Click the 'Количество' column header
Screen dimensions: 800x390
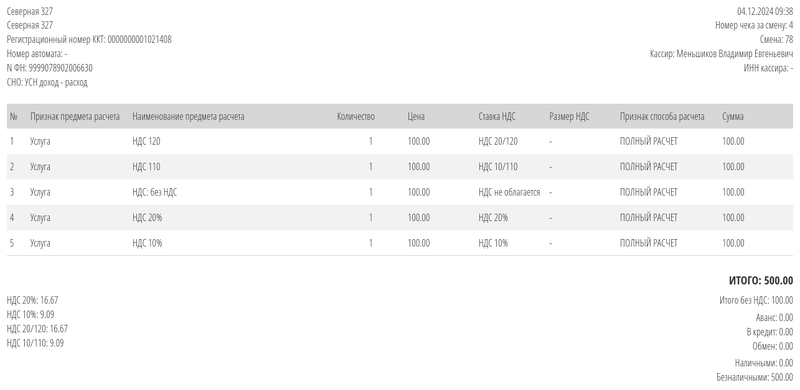356,116
